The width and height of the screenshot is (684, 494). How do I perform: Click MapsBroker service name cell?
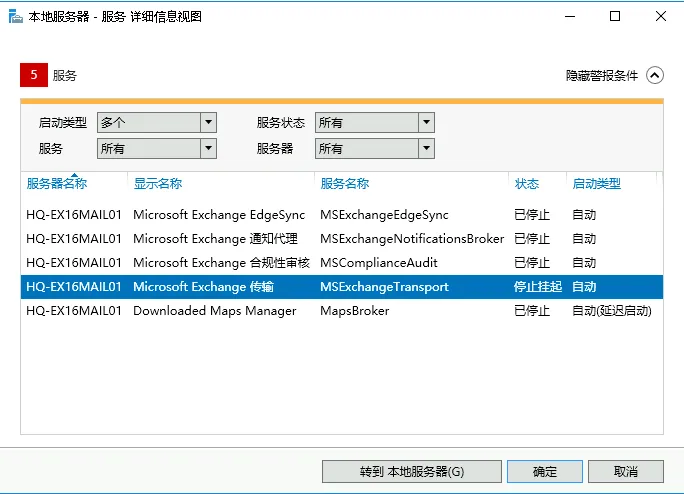click(x=354, y=311)
